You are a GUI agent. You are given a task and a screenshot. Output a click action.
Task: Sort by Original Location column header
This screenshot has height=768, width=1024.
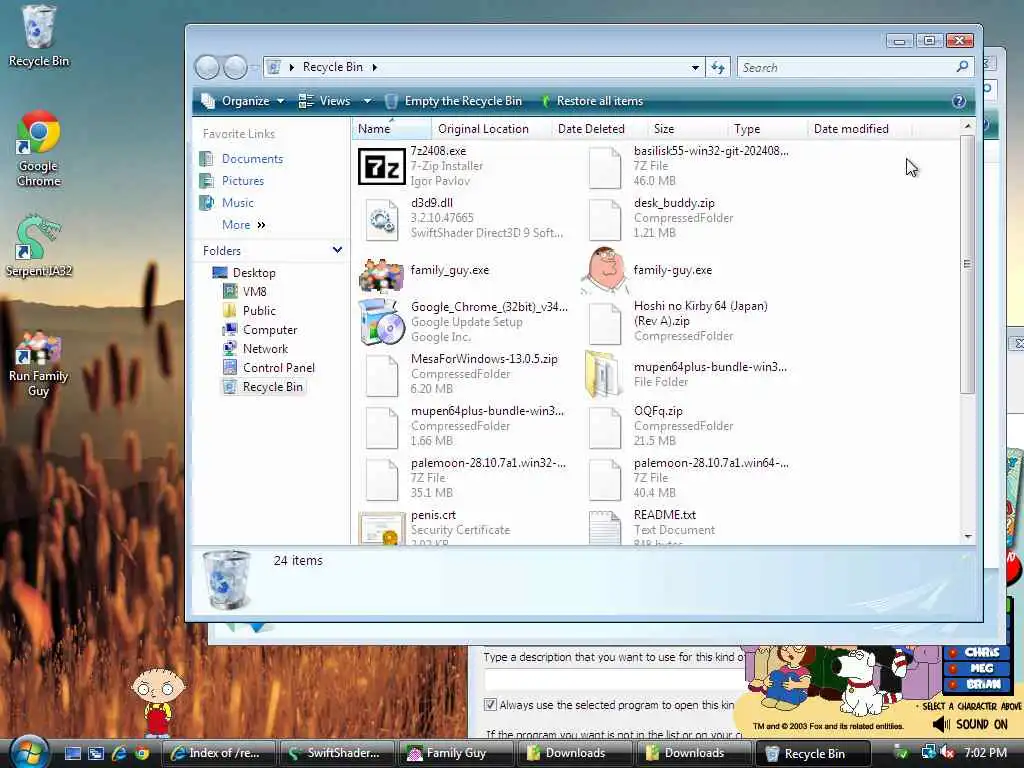point(491,129)
